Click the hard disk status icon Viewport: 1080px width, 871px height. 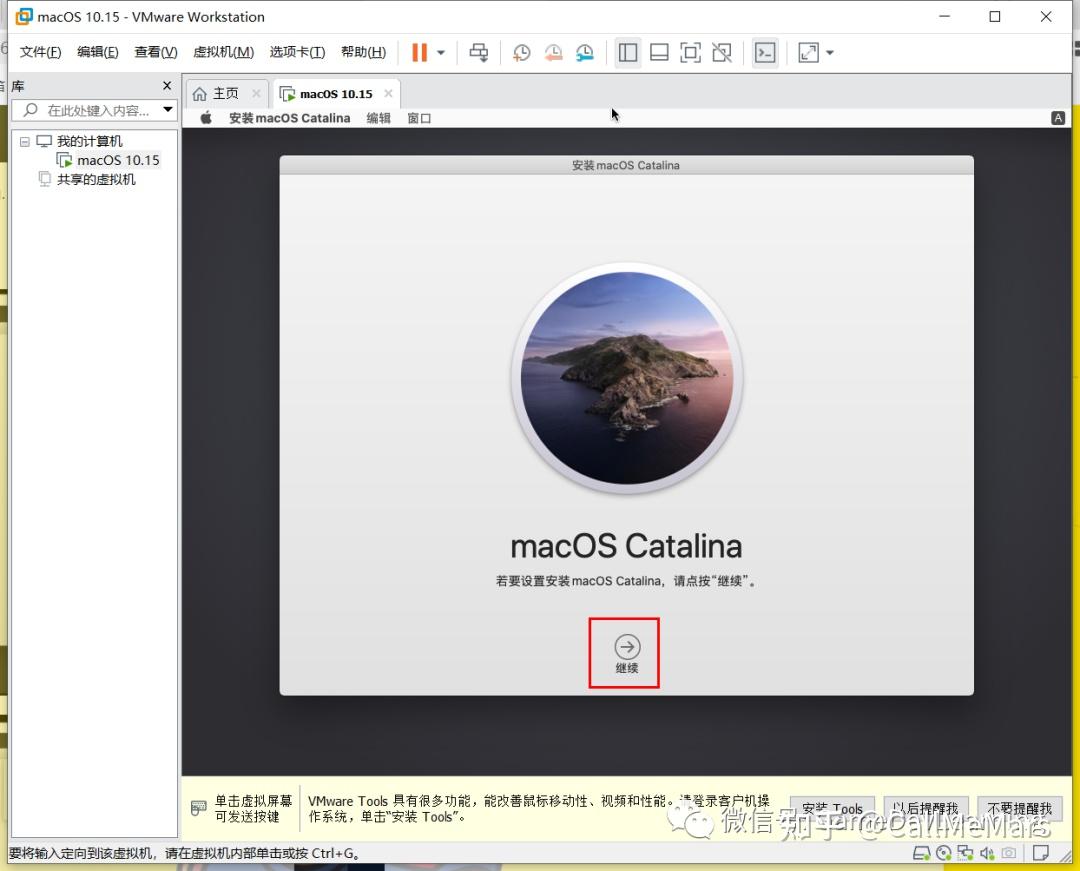point(921,854)
